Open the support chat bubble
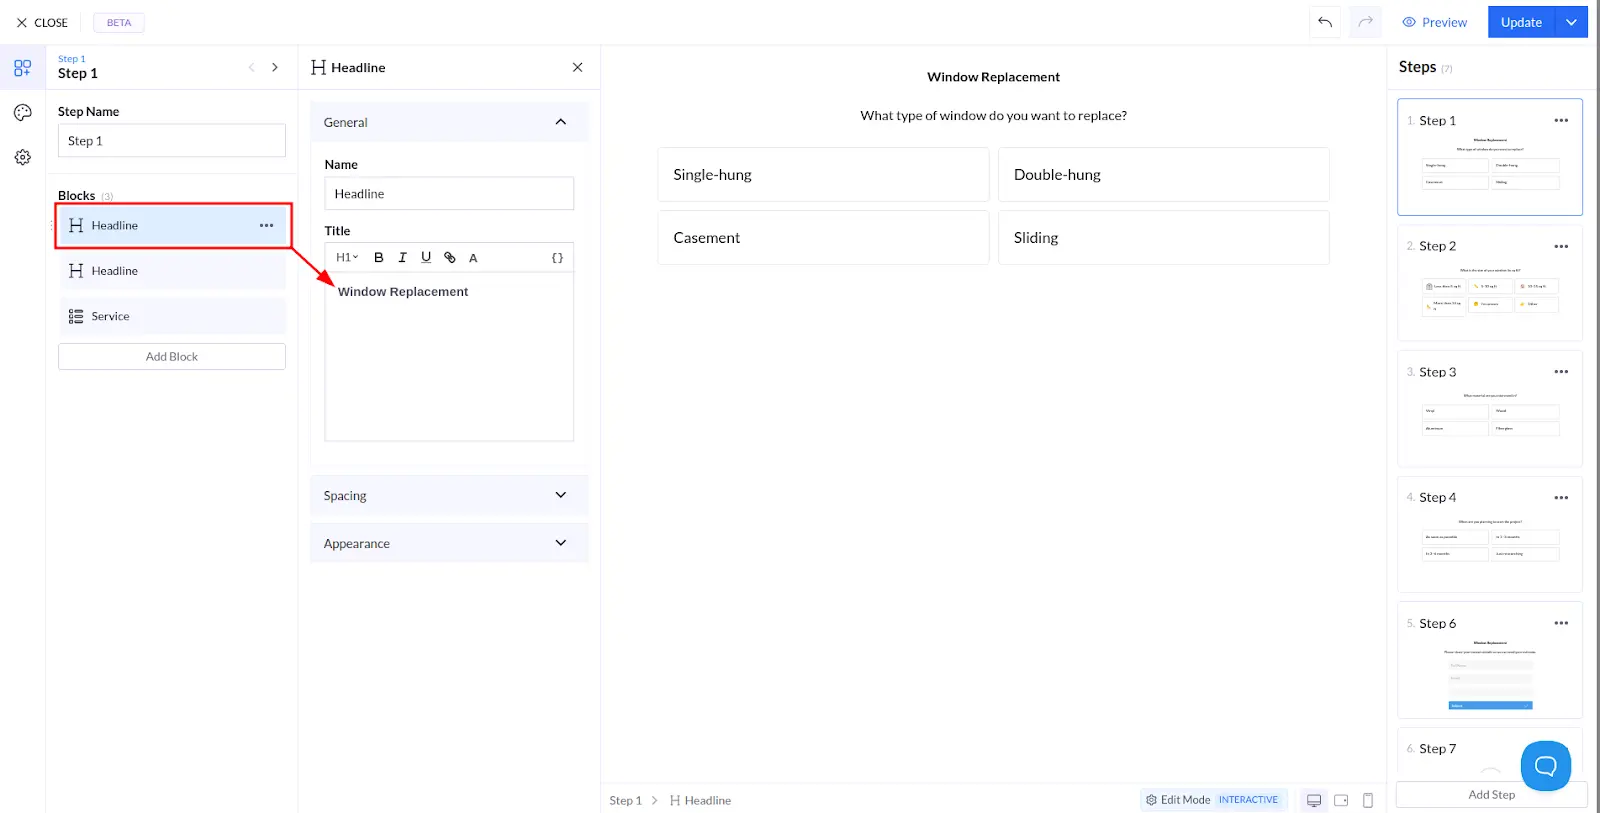 coord(1545,766)
